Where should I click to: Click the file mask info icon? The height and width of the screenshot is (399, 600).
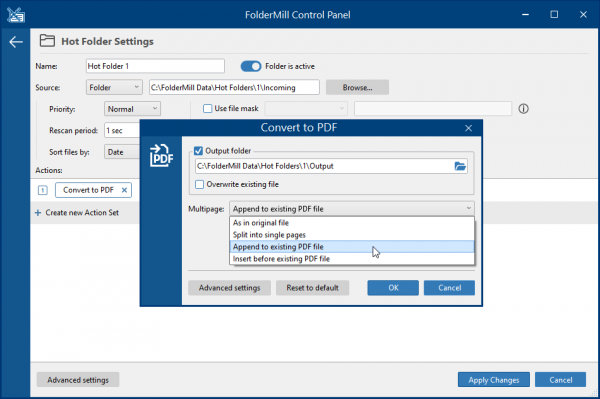[523, 109]
